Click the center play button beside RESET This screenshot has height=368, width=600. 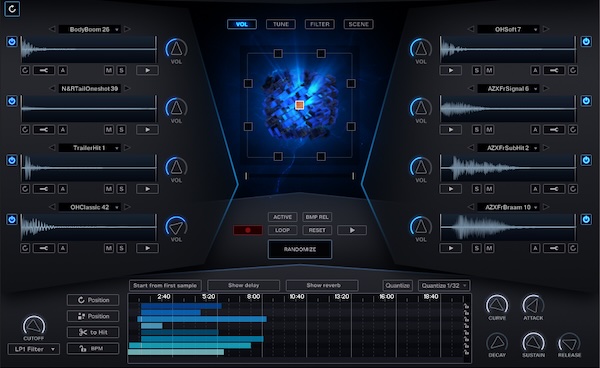[x=352, y=230]
